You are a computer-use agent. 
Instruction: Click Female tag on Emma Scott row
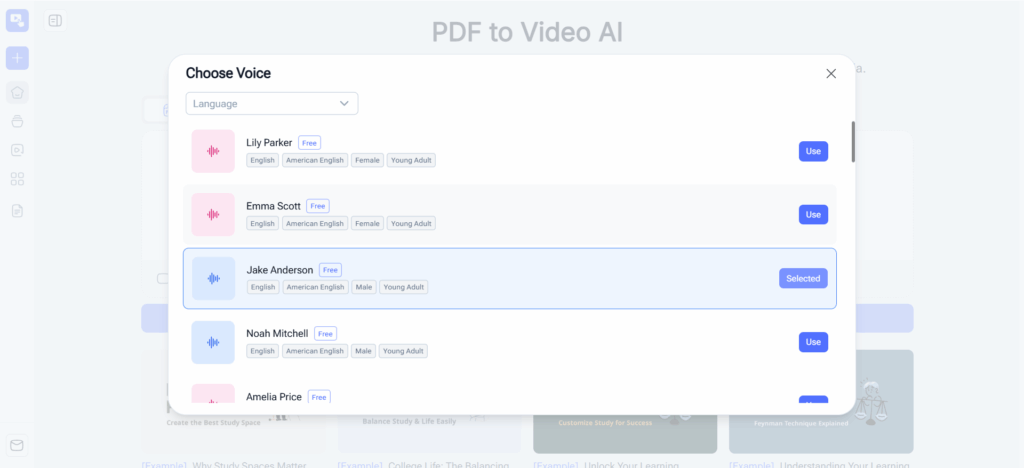pos(367,223)
